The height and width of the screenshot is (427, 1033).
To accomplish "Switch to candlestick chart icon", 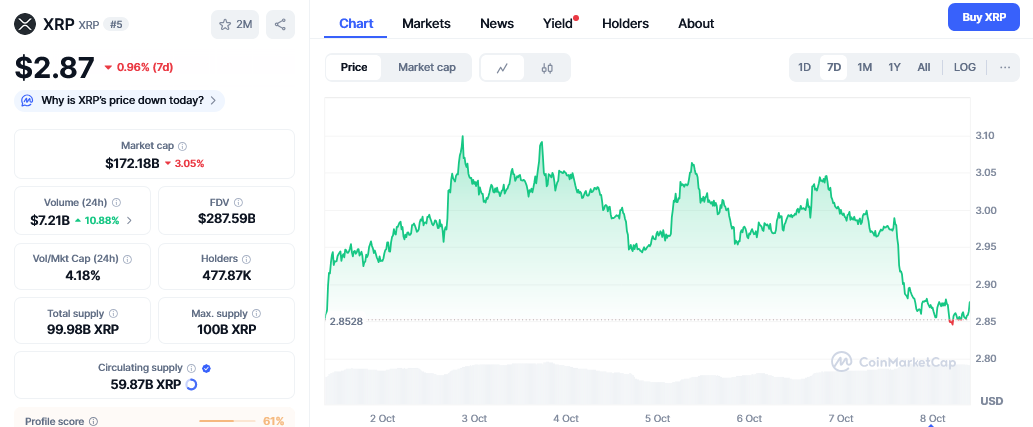I will pos(547,68).
